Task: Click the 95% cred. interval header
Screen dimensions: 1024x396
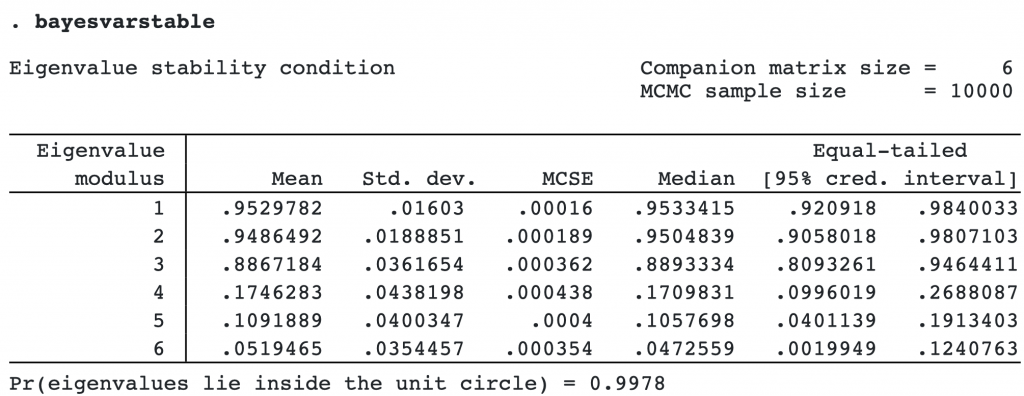Action: 891,178
